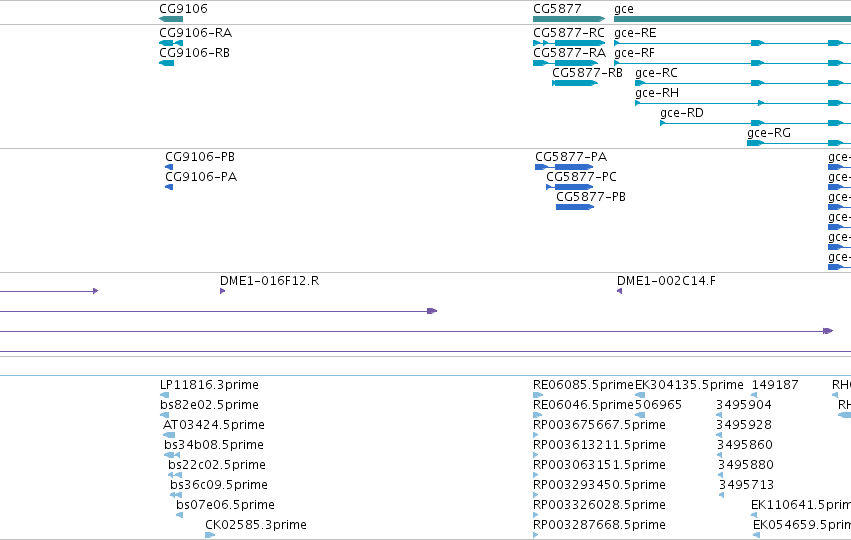
Task: Click the RP003326028.5prime label
Action: 599,505
